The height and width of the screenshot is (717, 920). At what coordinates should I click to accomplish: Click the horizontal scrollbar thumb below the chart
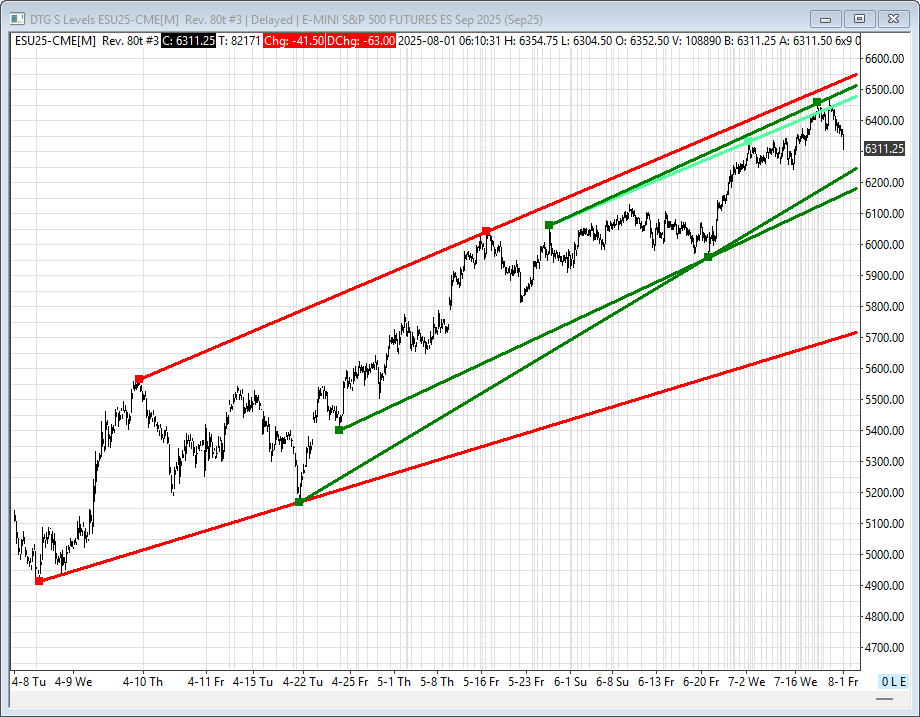coord(884,699)
